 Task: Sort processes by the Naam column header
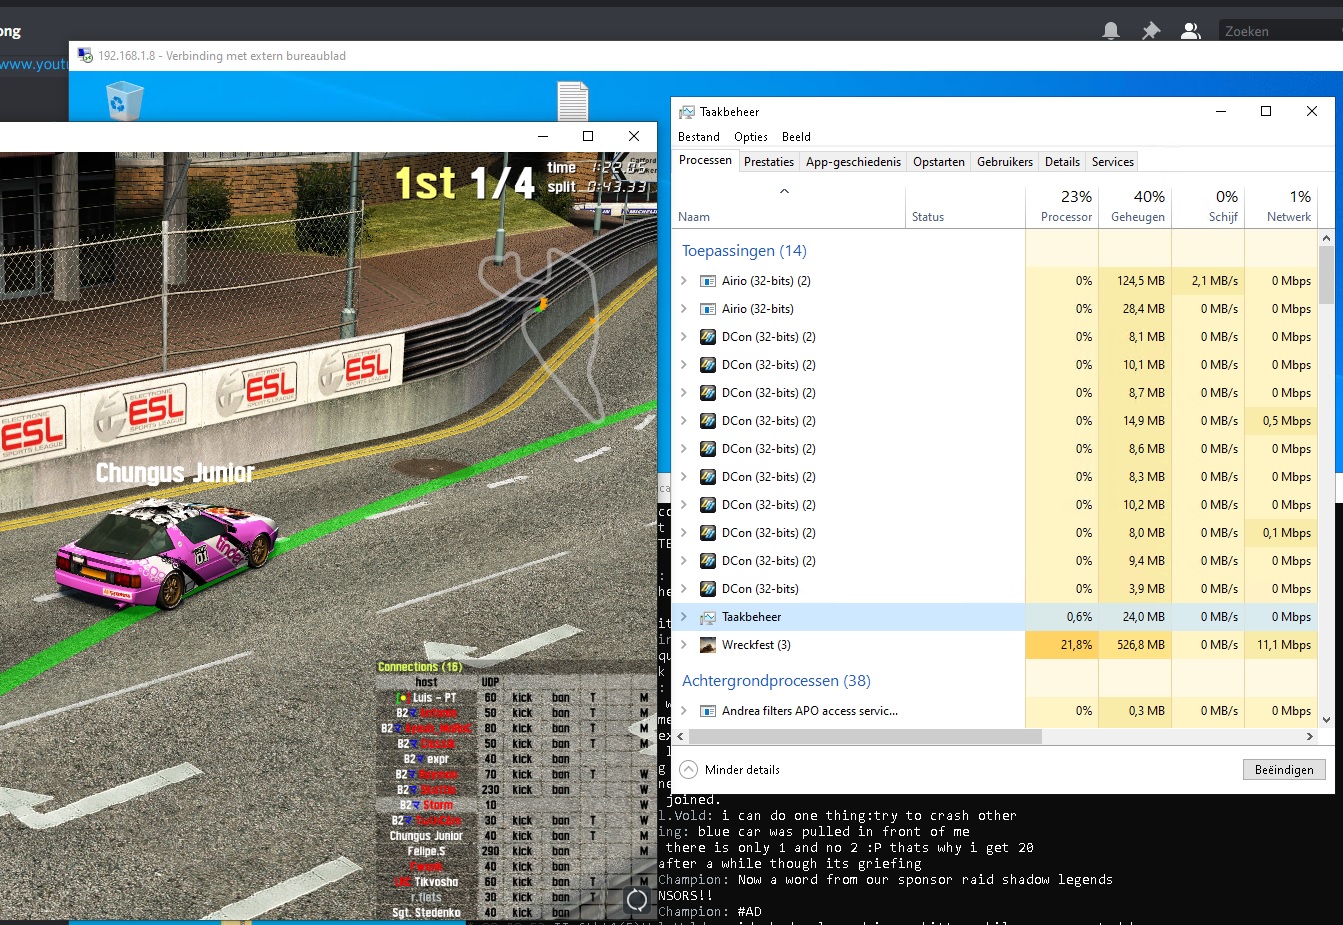789,205
